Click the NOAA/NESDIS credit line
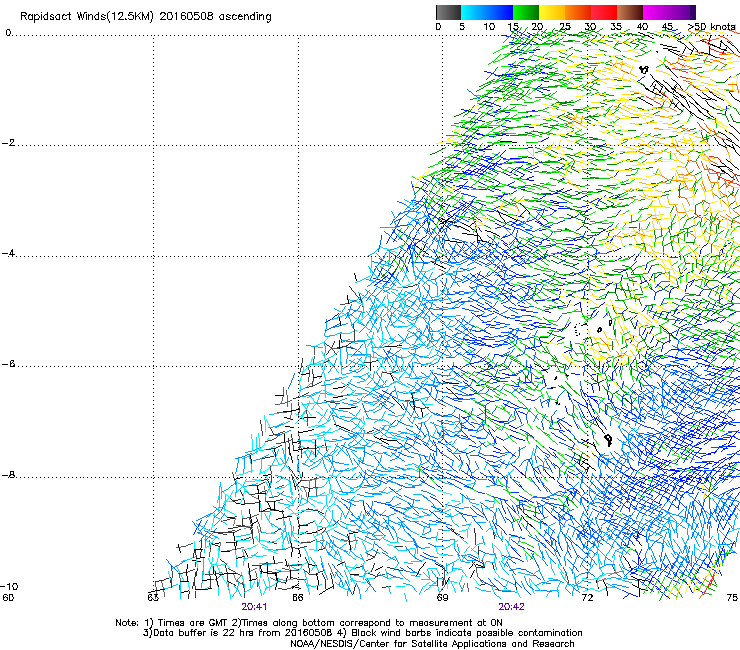This screenshot has width=740, height=650. click(432, 644)
